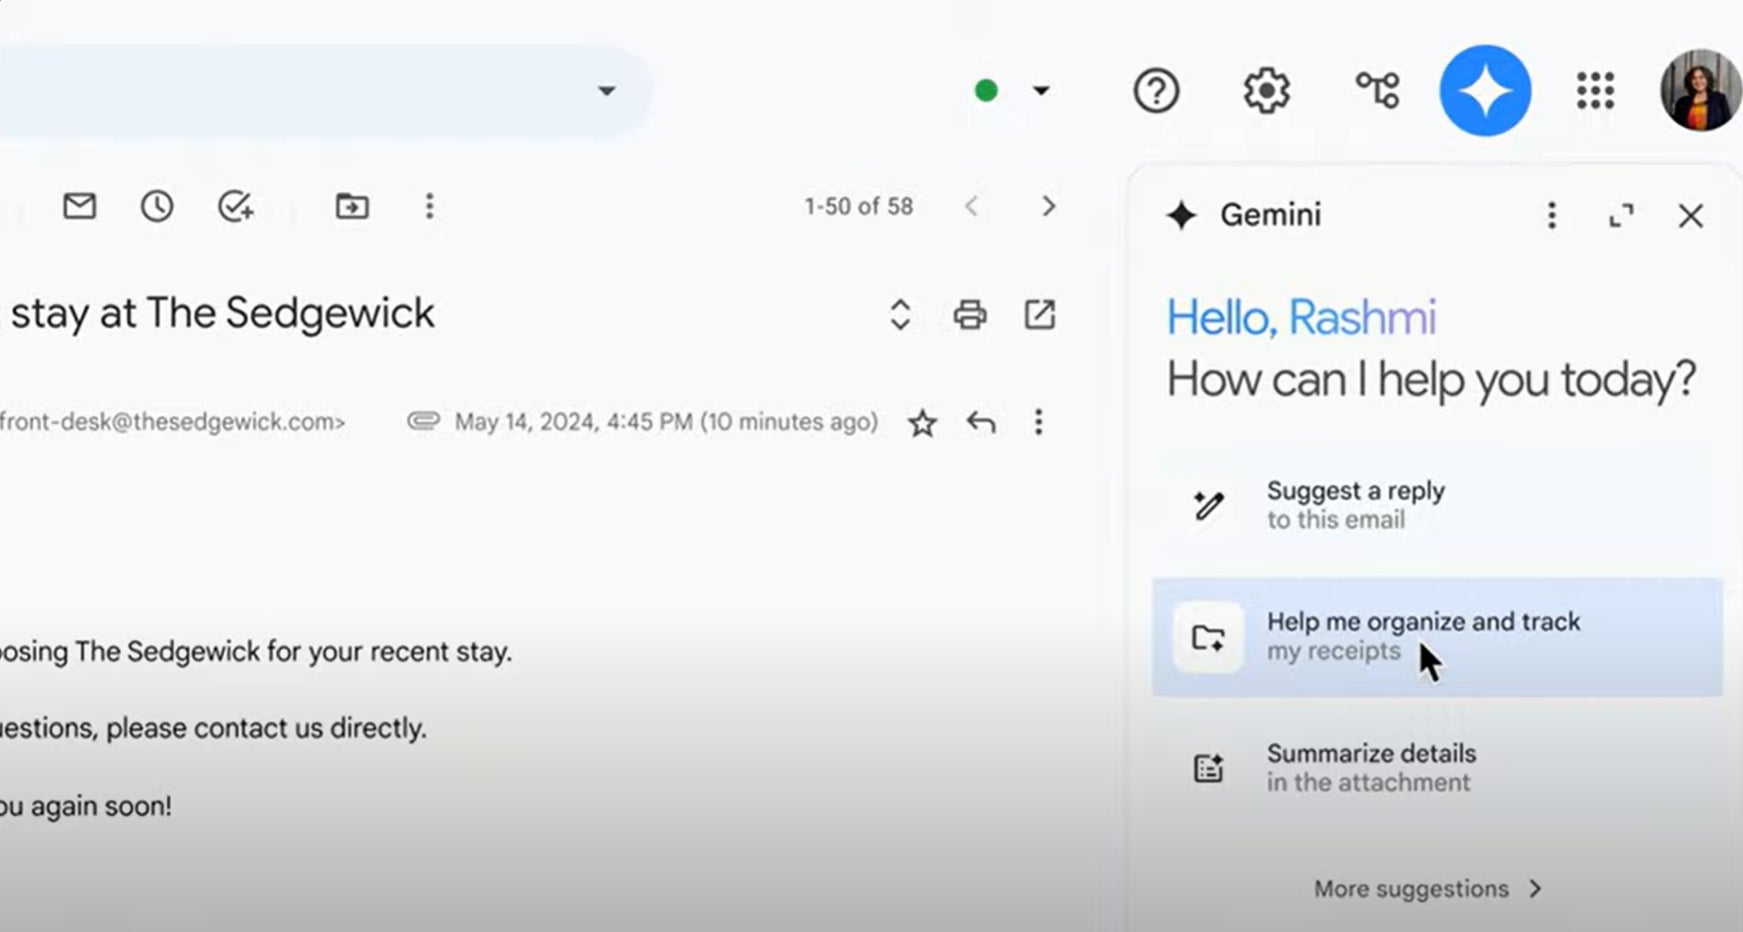Open email in a new window

(x=1039, y=314)
